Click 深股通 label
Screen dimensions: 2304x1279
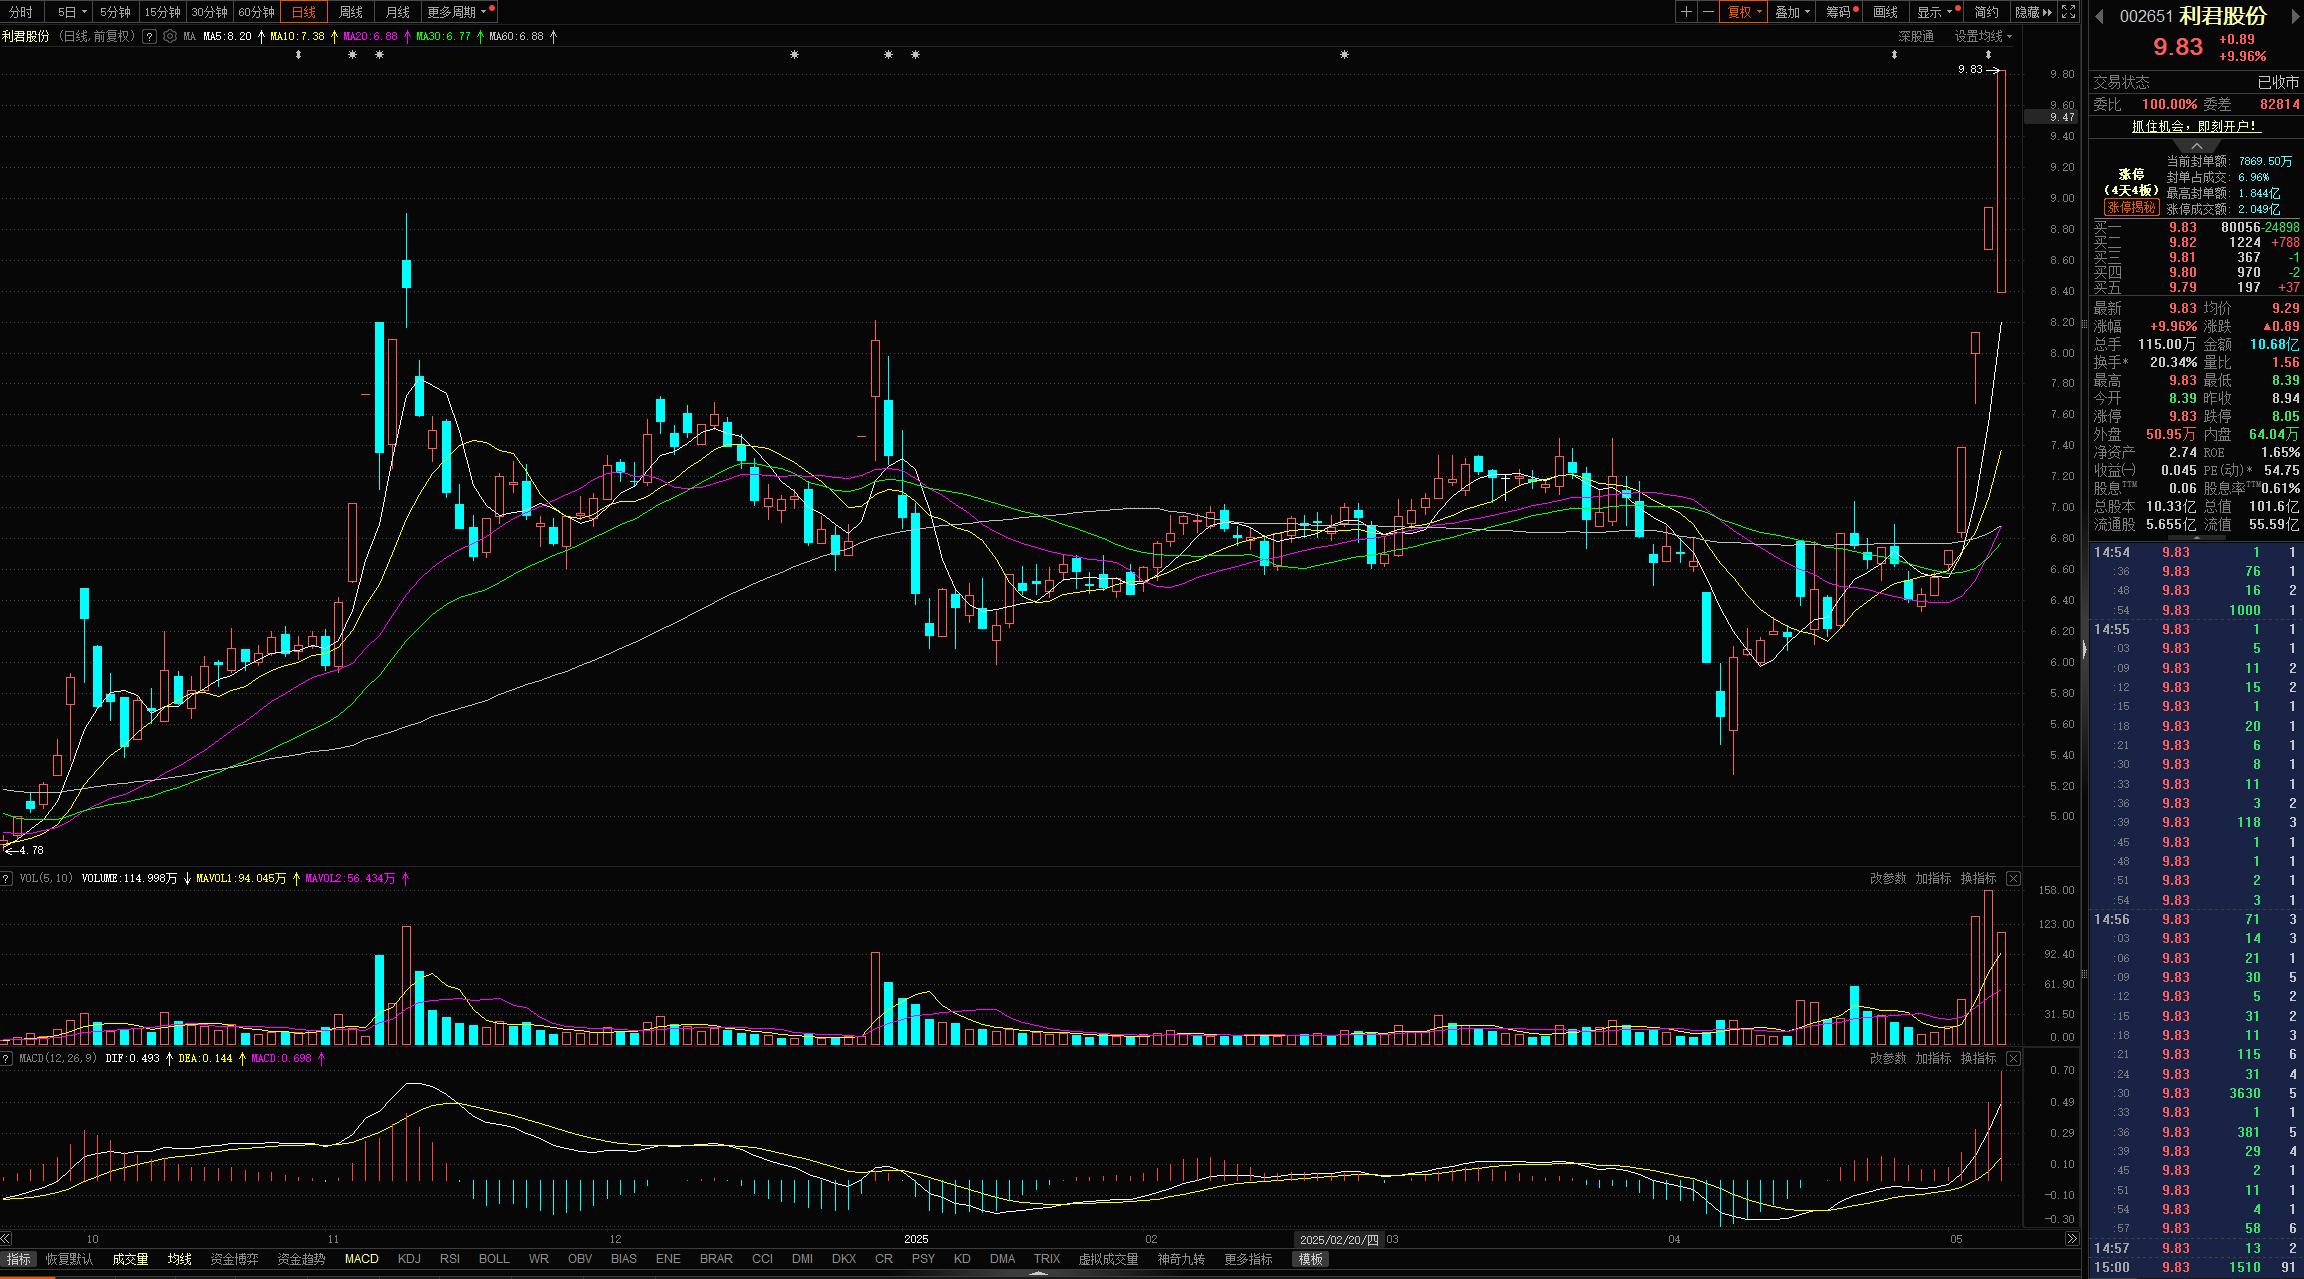tap(1916, 36)
